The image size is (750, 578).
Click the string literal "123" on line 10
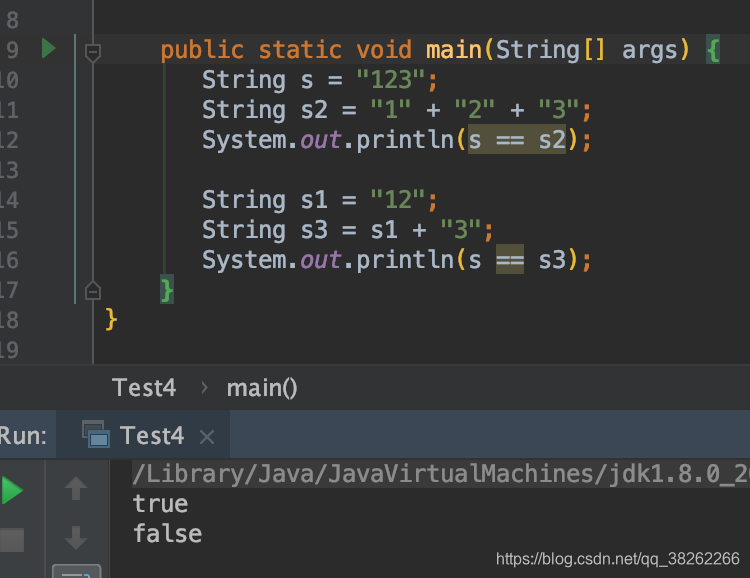click(x=391, y=79)
